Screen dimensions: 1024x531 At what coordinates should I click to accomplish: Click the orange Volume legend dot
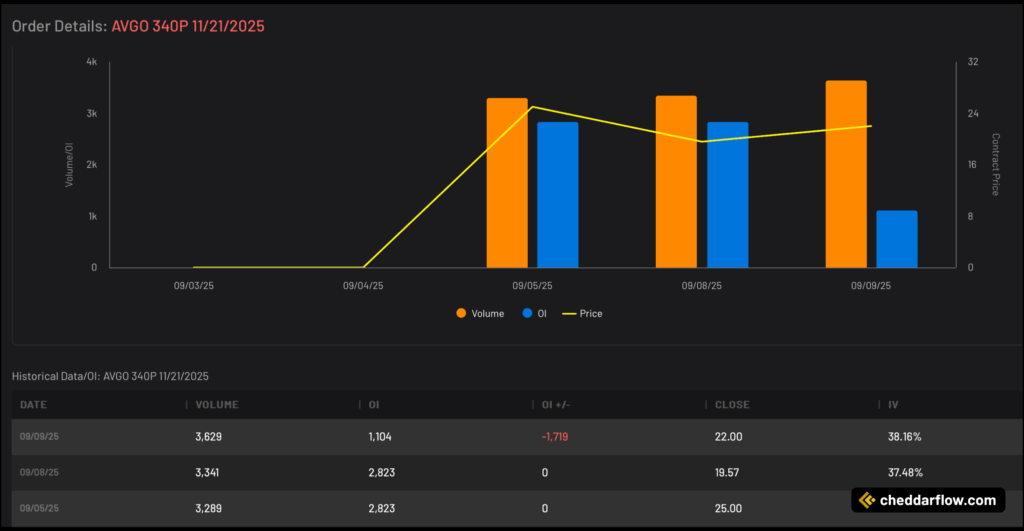click(x=461, y=314)
